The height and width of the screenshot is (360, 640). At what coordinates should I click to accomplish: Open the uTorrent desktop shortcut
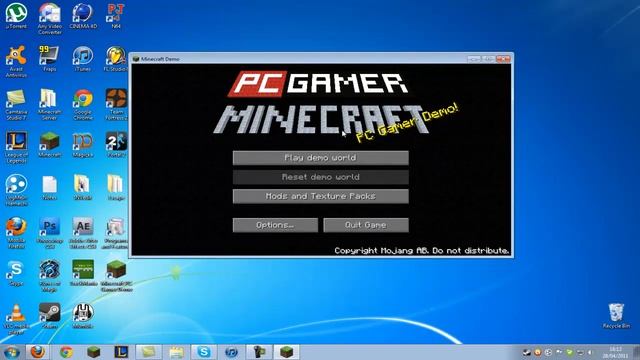coord(16,16)
